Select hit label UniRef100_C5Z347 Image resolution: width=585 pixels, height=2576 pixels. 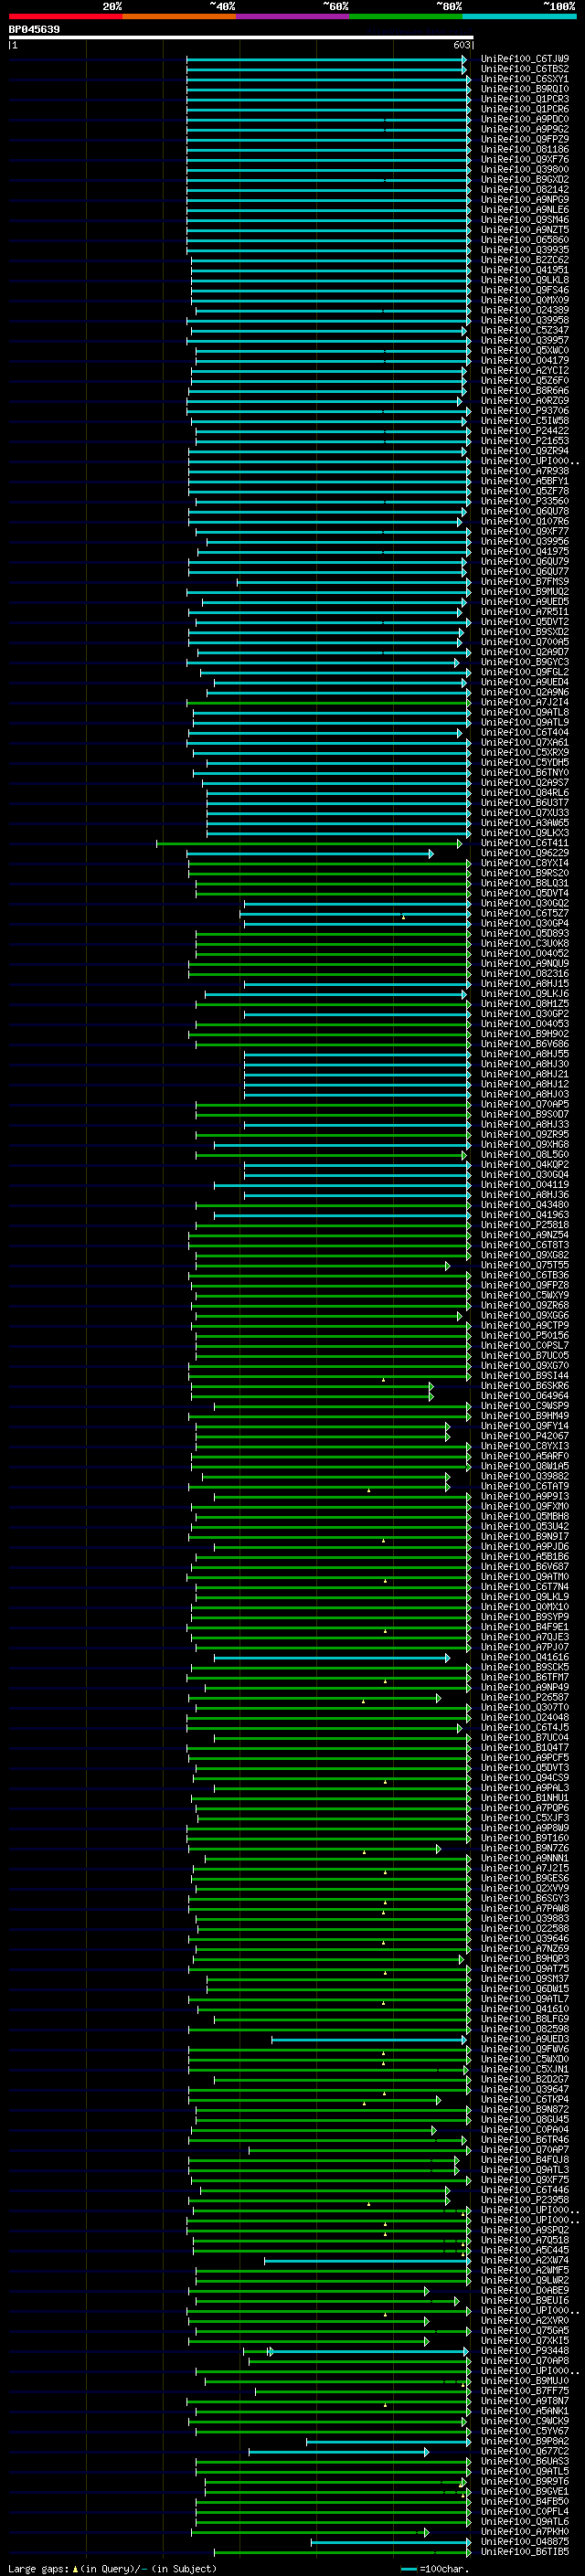coord(525,331)
